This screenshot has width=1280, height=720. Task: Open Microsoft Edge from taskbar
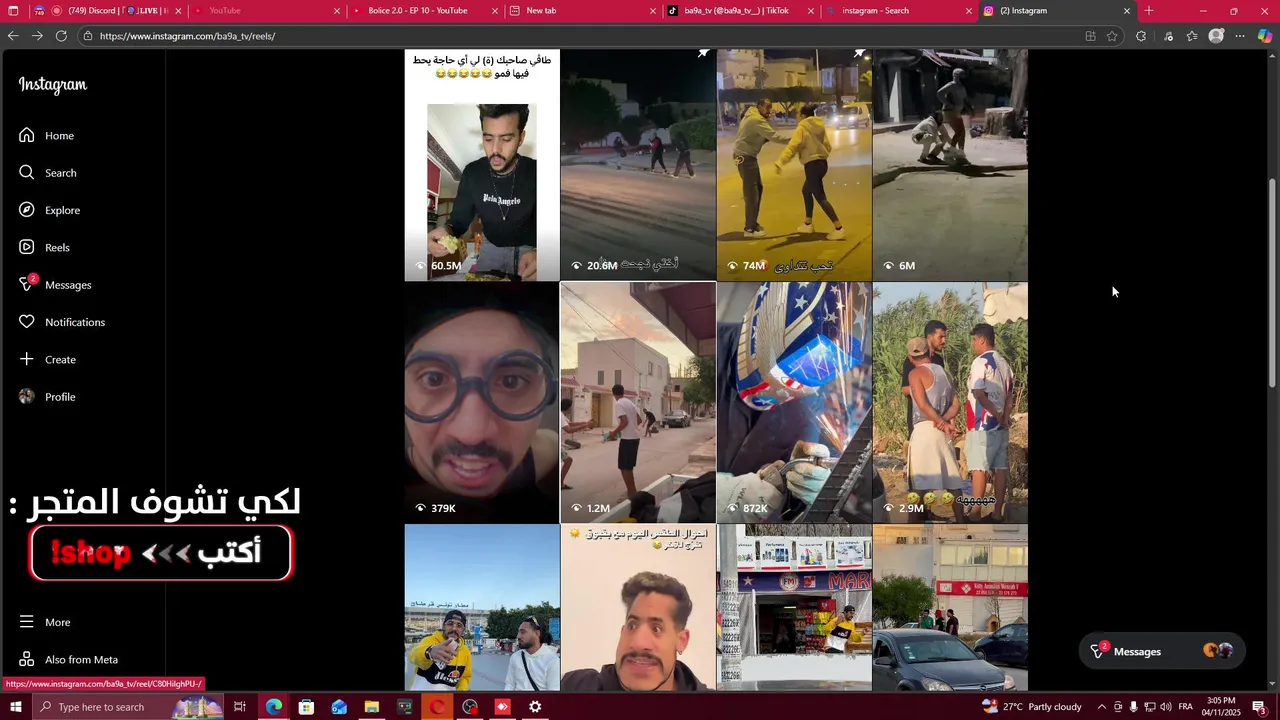[x=274, y=707]
